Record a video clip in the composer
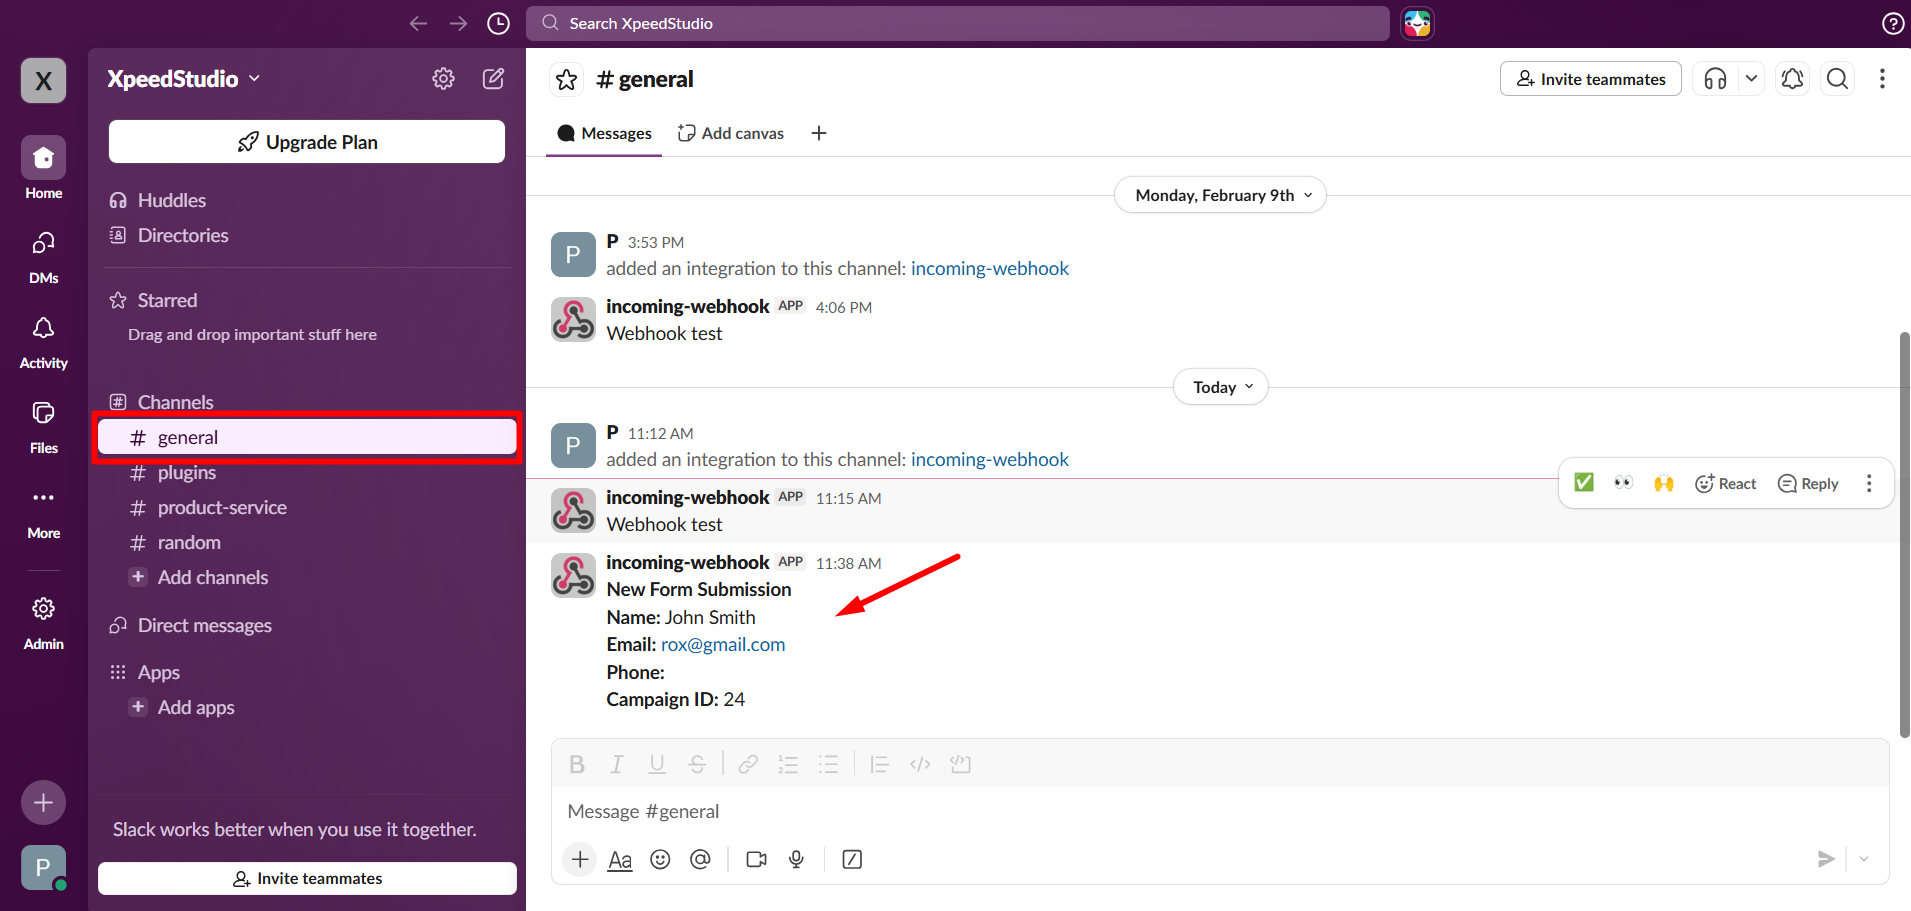The width and height of the screenshot is (1911, 911). [x=755, y=859]
